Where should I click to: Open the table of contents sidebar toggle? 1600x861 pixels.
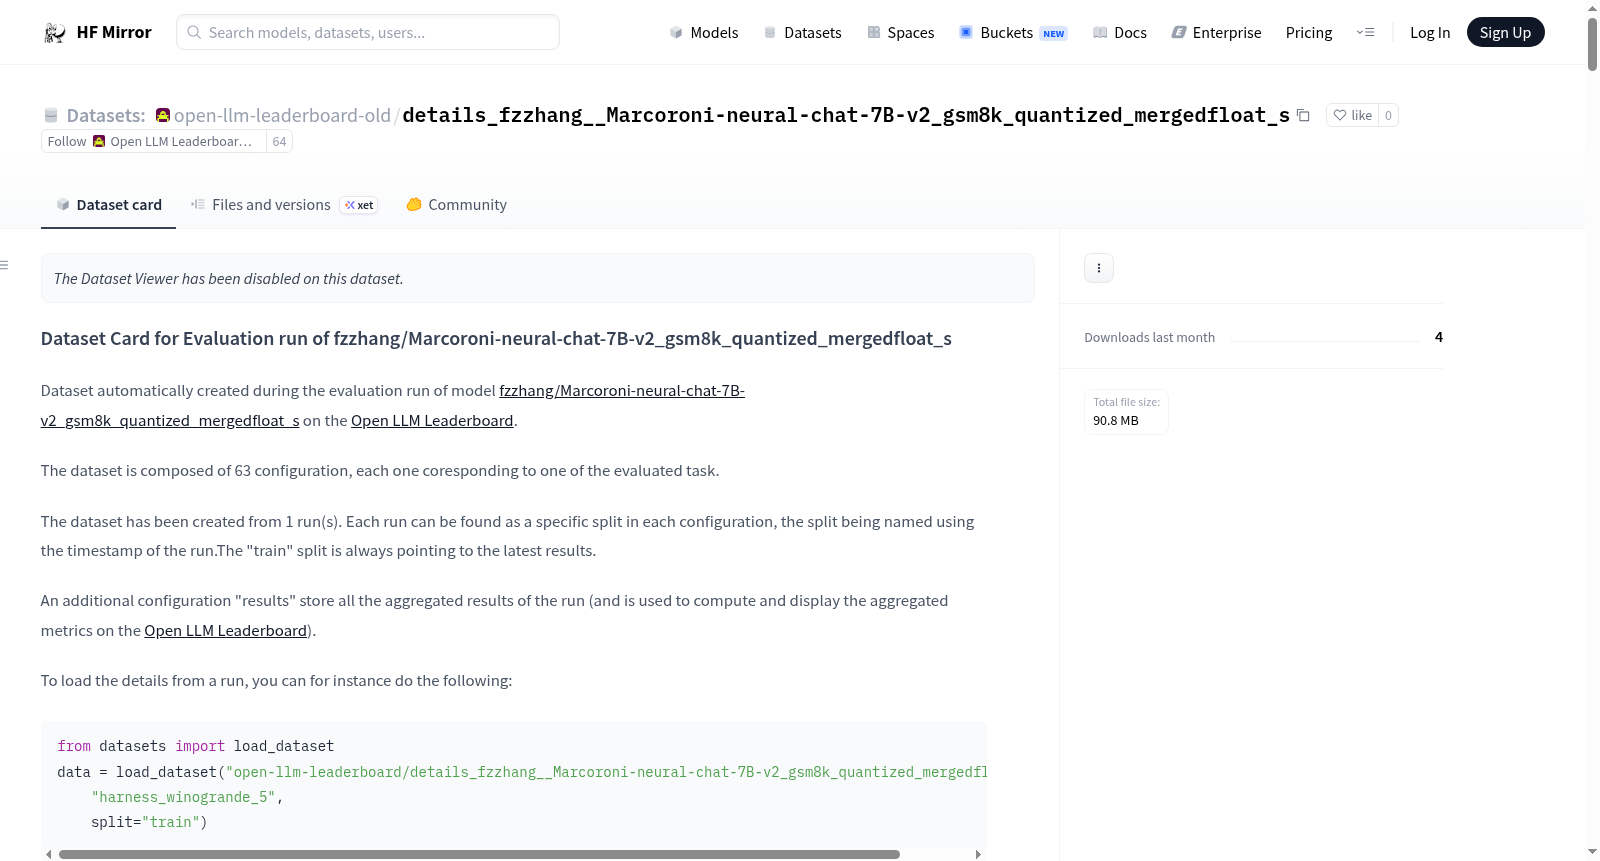pos(4,265)
